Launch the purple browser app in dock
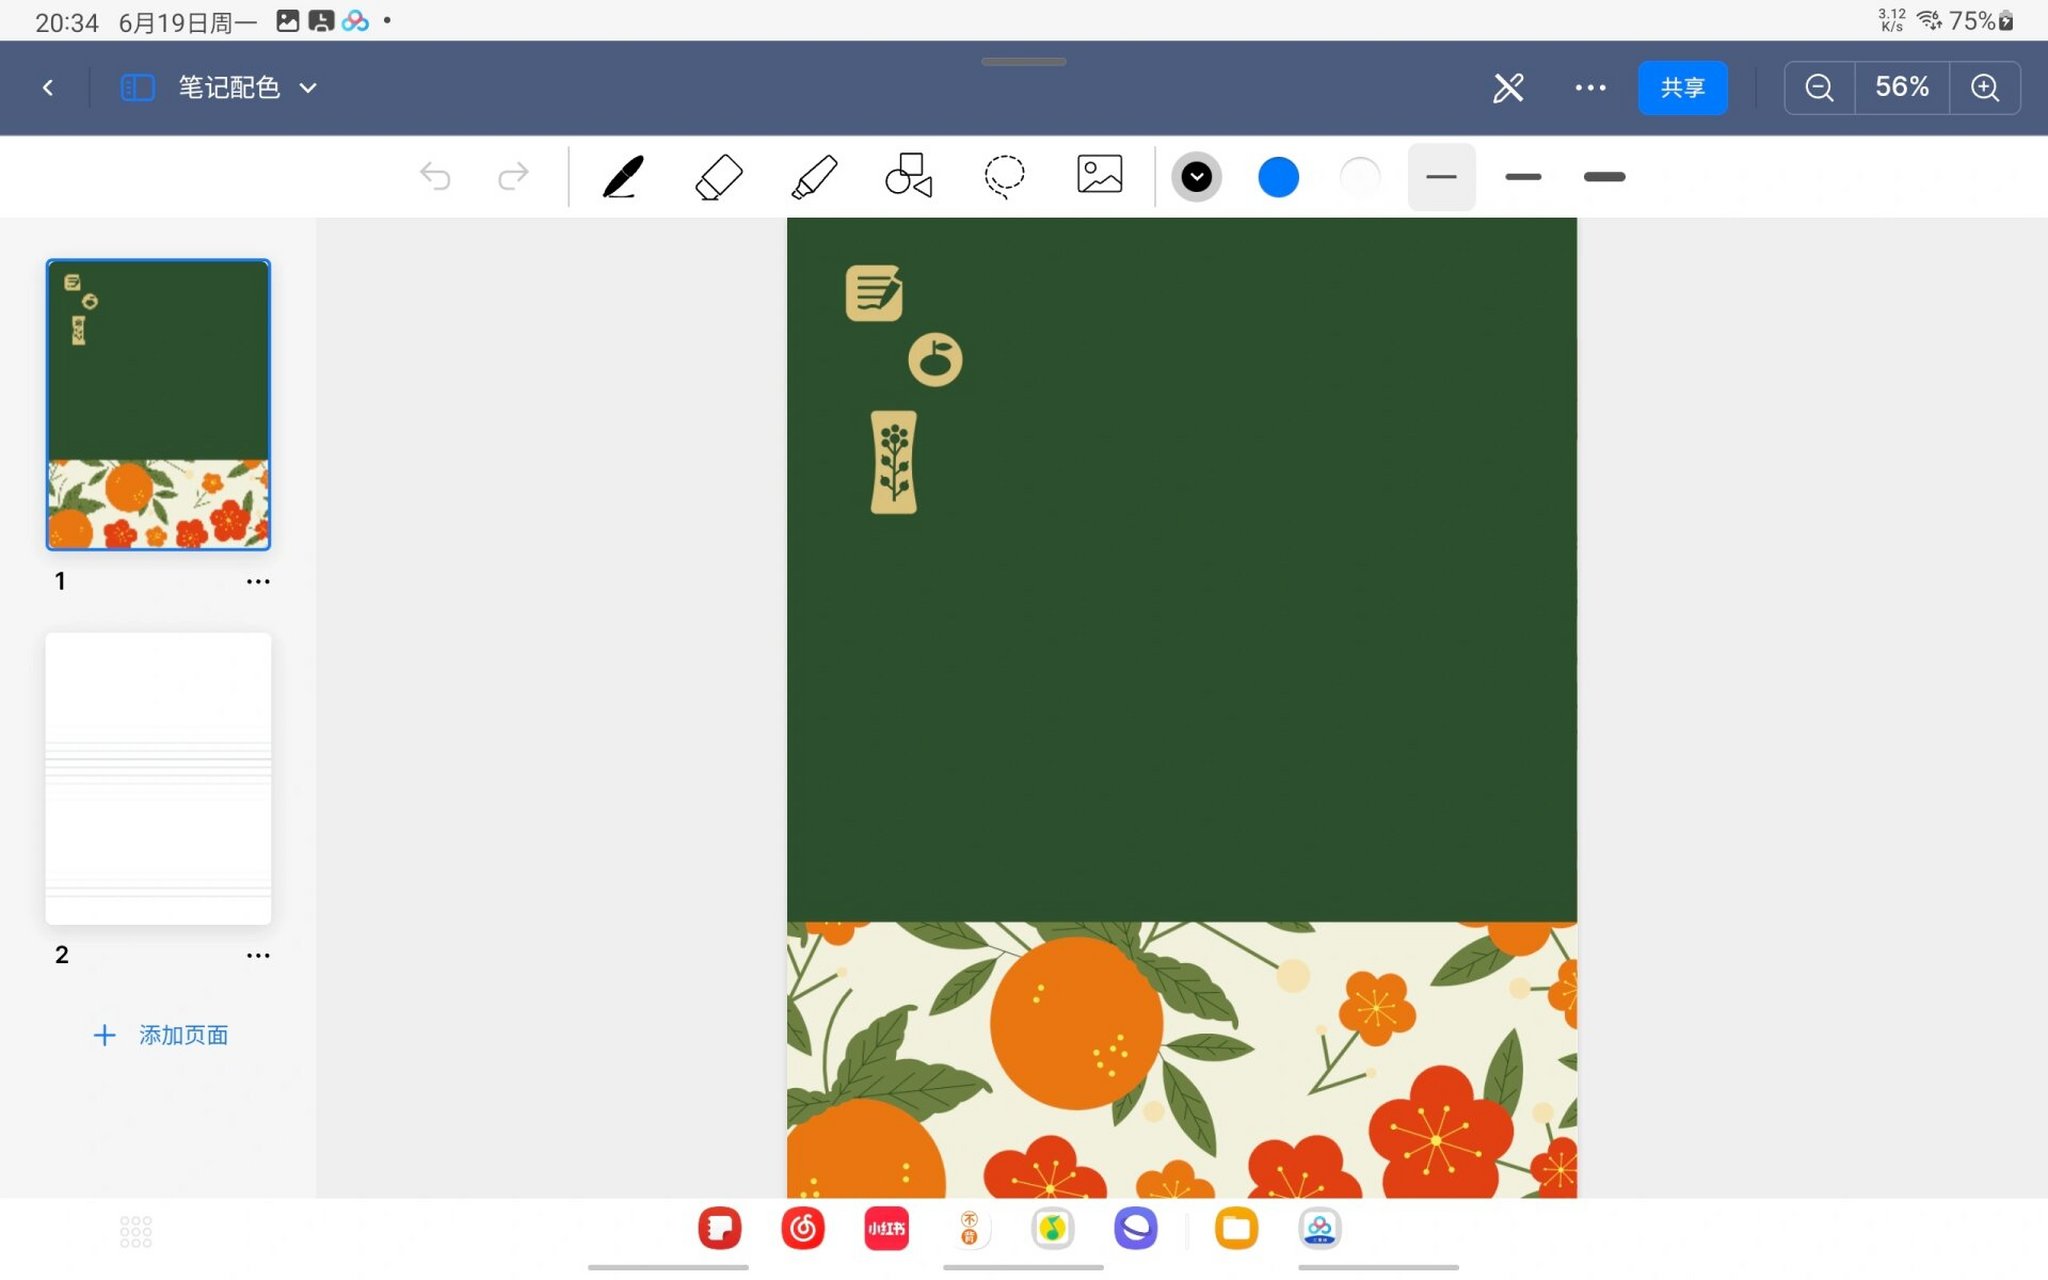The image size is (2048, 1280). [x=1136, y=1228]
